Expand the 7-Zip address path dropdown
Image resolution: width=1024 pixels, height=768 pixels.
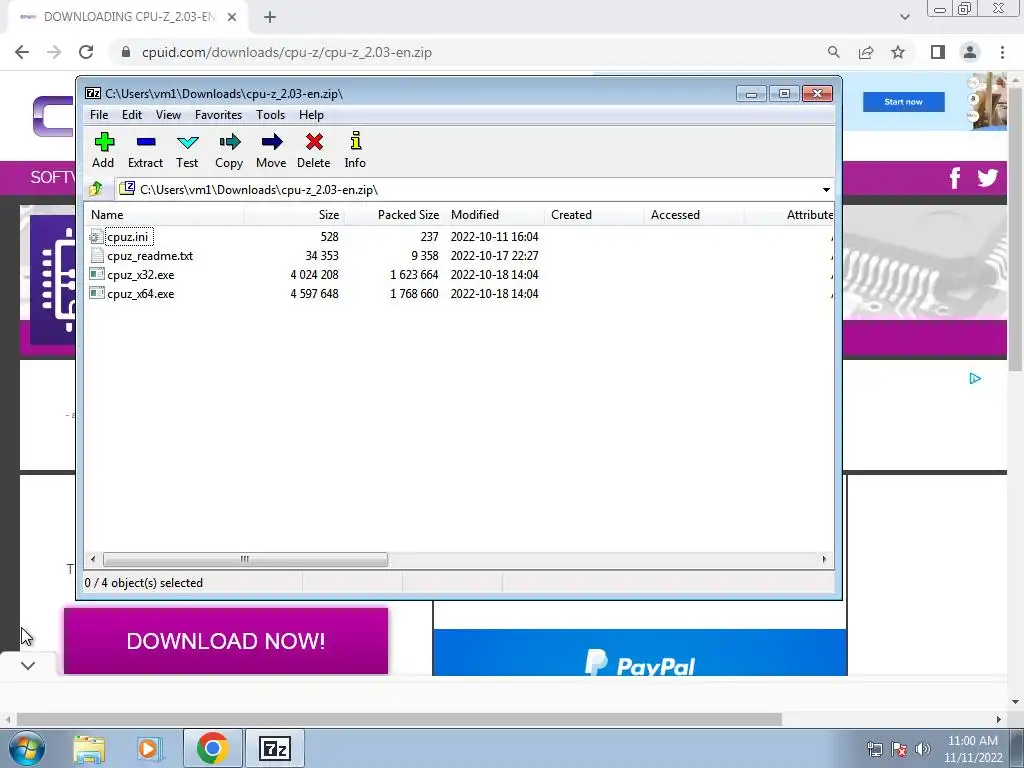point(826,190)
